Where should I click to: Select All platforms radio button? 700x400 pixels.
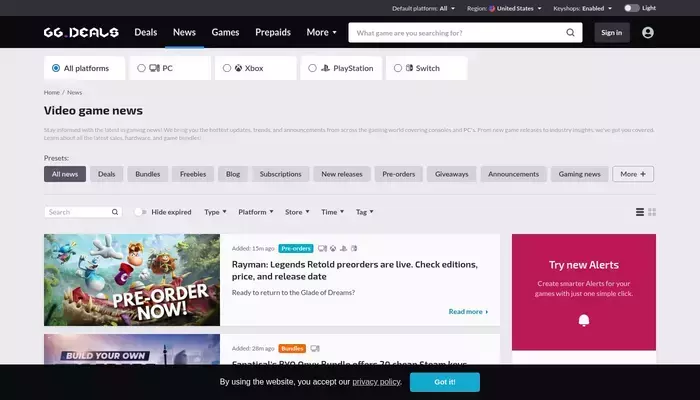point(56,68)
